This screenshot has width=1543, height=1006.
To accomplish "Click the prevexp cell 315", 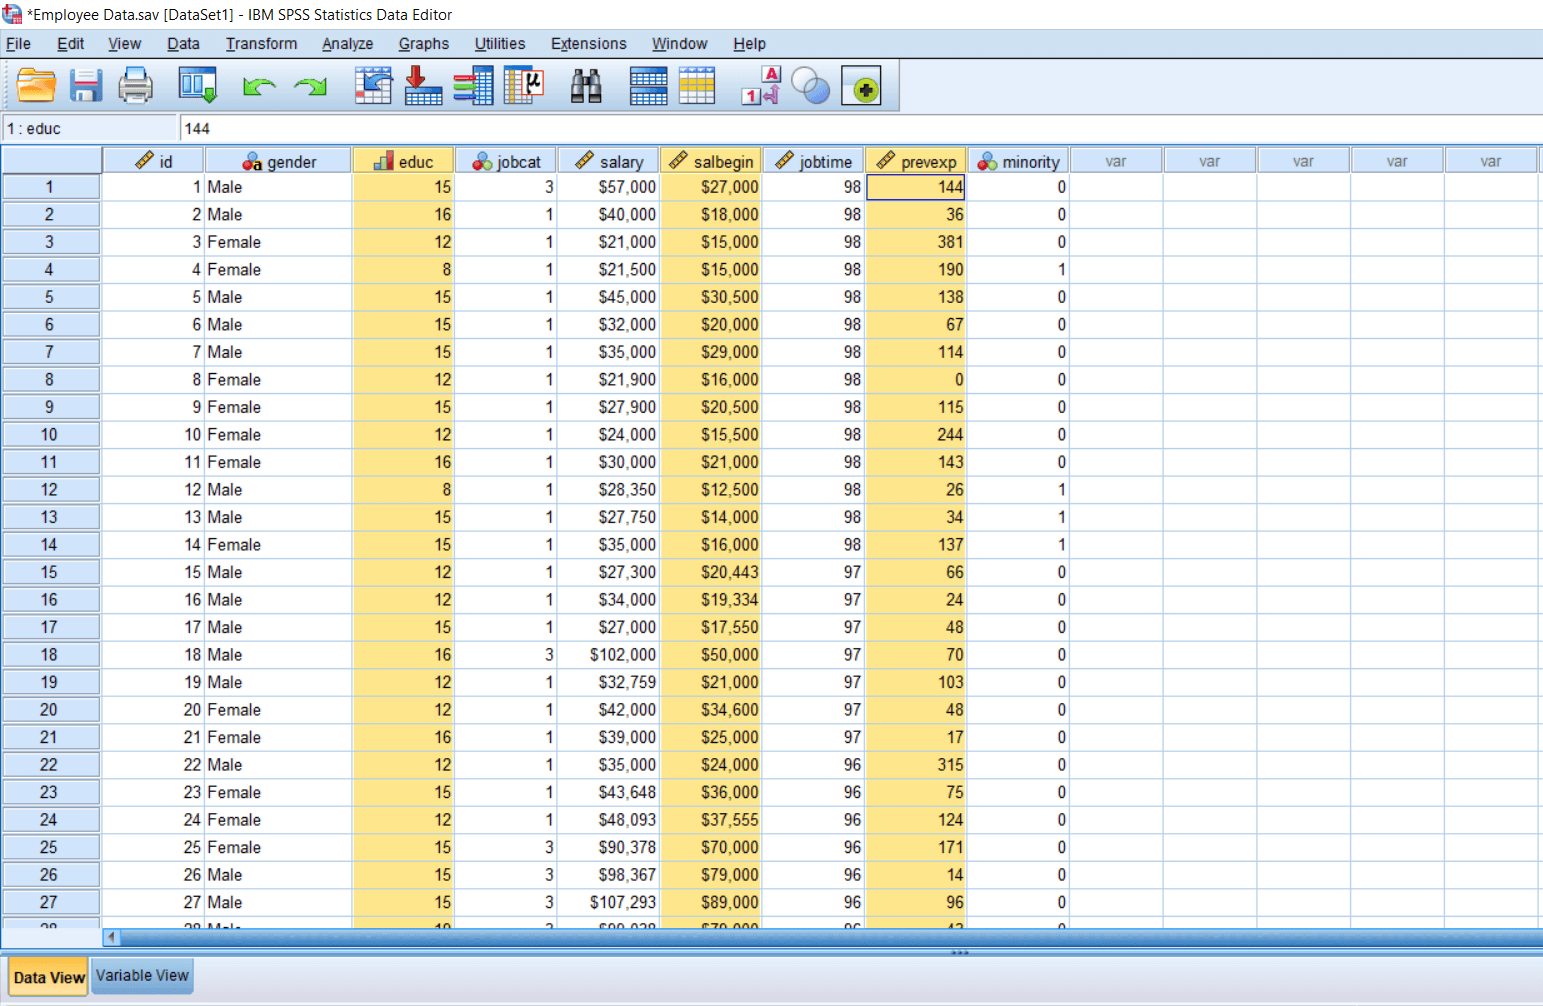I will click(x=916, y=765).
